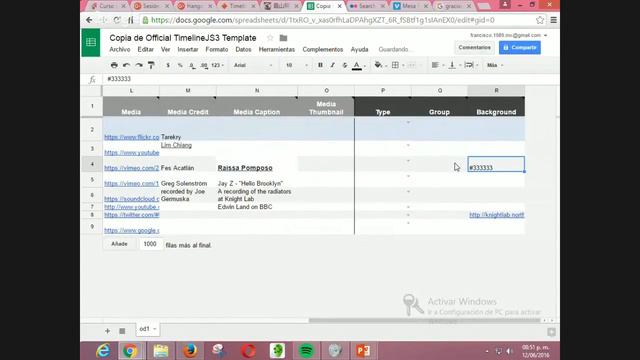640x360 pixels.
Task: Open the Ver menu
Action: [x=165, y=49]
